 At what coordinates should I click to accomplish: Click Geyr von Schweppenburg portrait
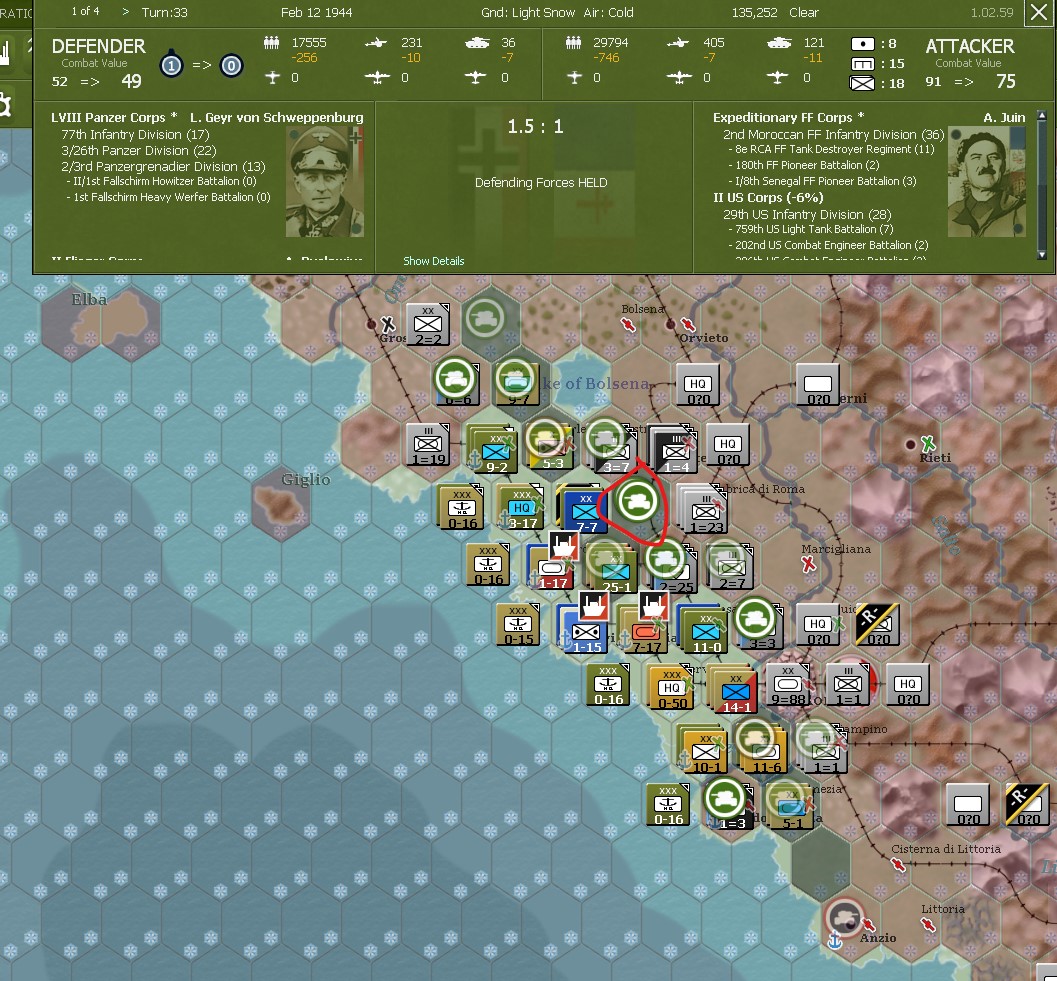coord(324,181)
